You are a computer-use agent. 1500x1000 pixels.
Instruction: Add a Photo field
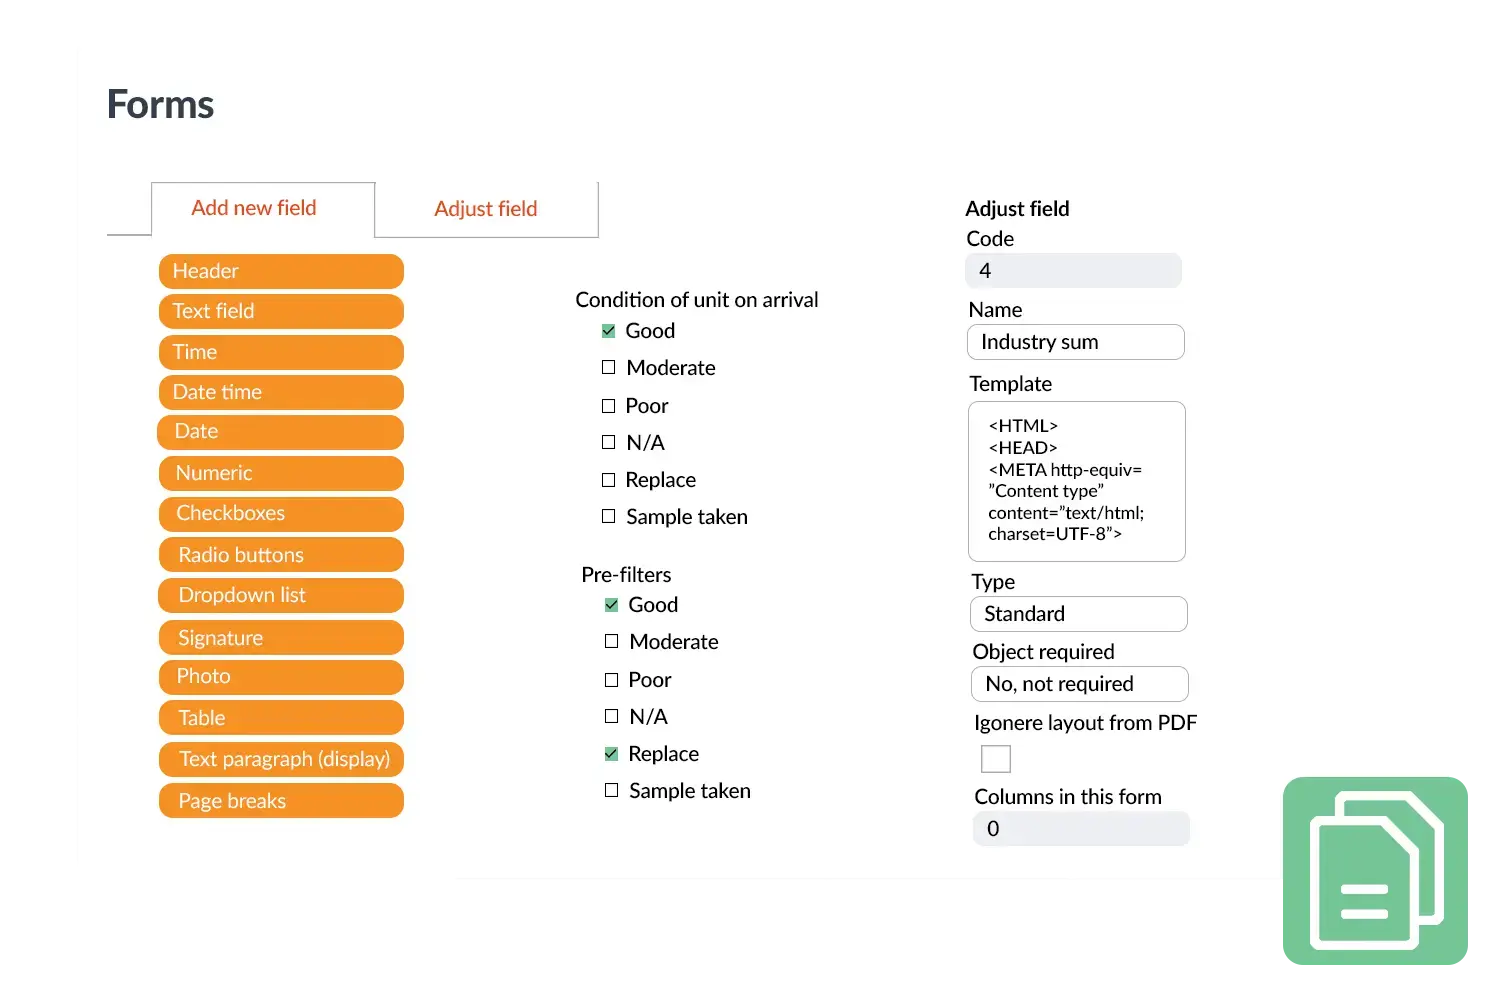(x=281, y=677)
